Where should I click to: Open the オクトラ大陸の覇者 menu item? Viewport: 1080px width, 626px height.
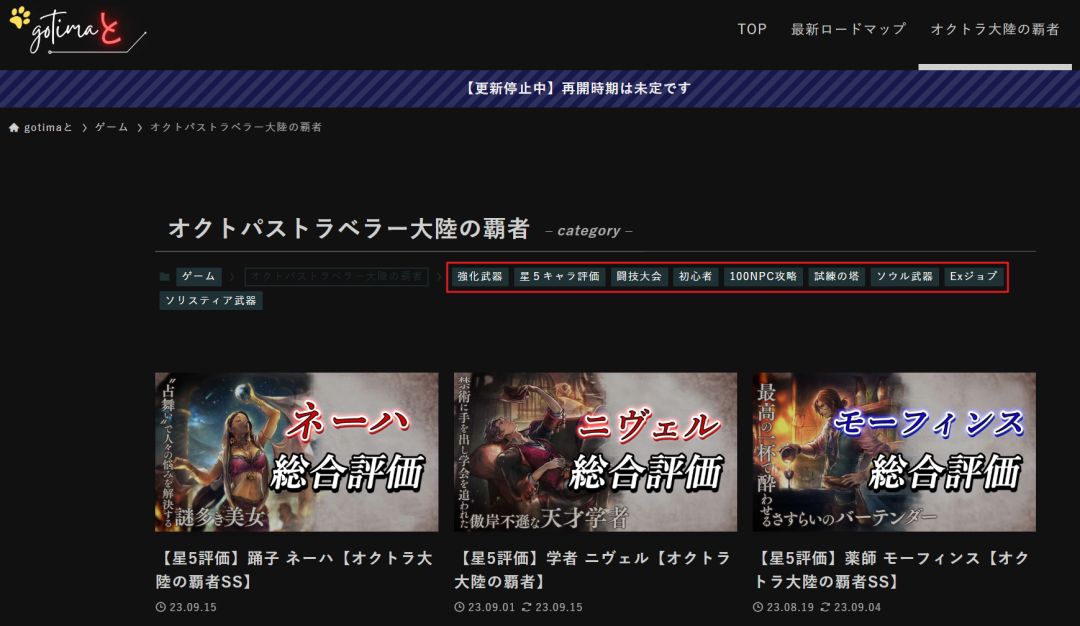[995, 29]
